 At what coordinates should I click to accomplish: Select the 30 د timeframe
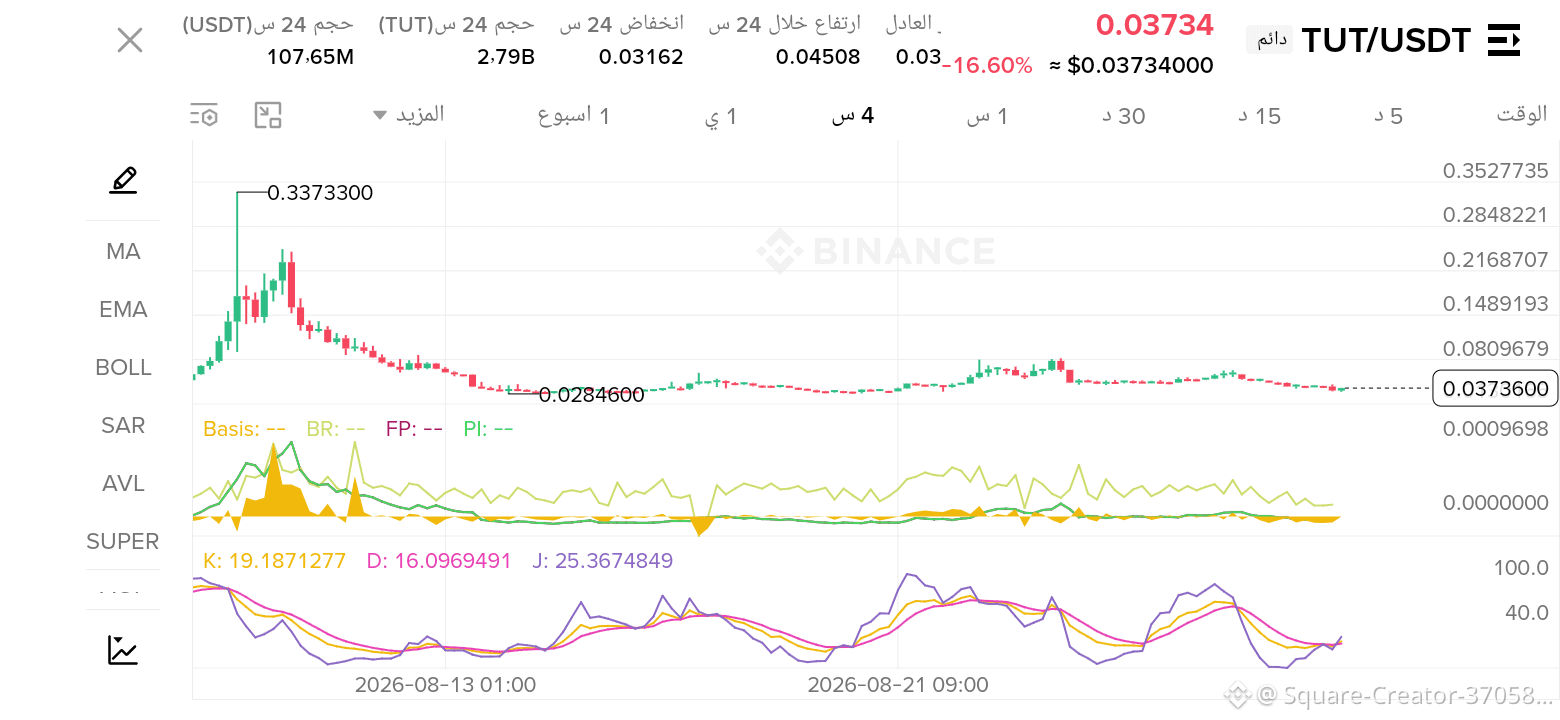[x=1124, y=116]
